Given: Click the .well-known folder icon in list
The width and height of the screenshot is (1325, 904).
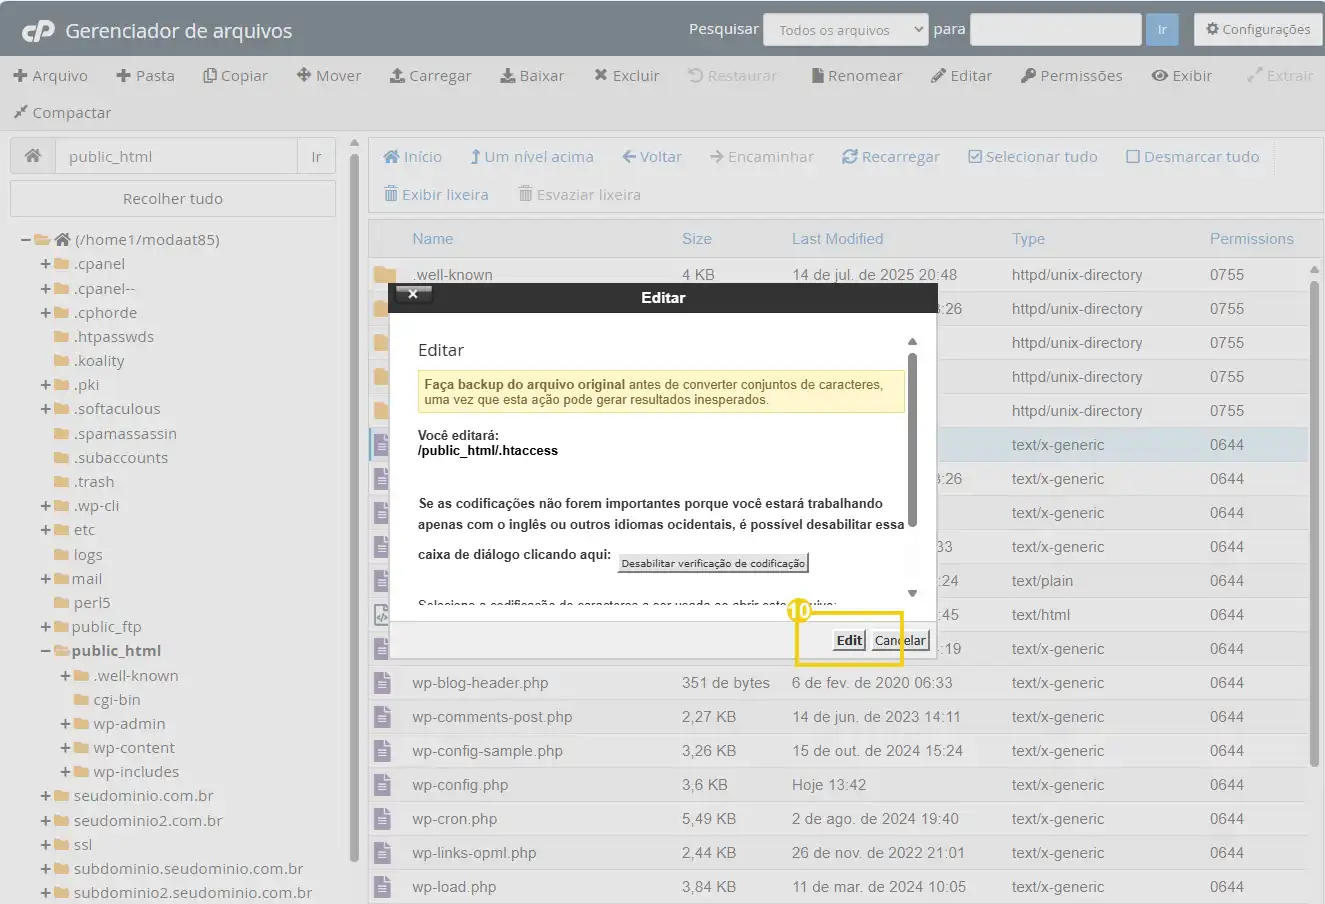Looking at the screenshot, I should [x=385, y=274].
